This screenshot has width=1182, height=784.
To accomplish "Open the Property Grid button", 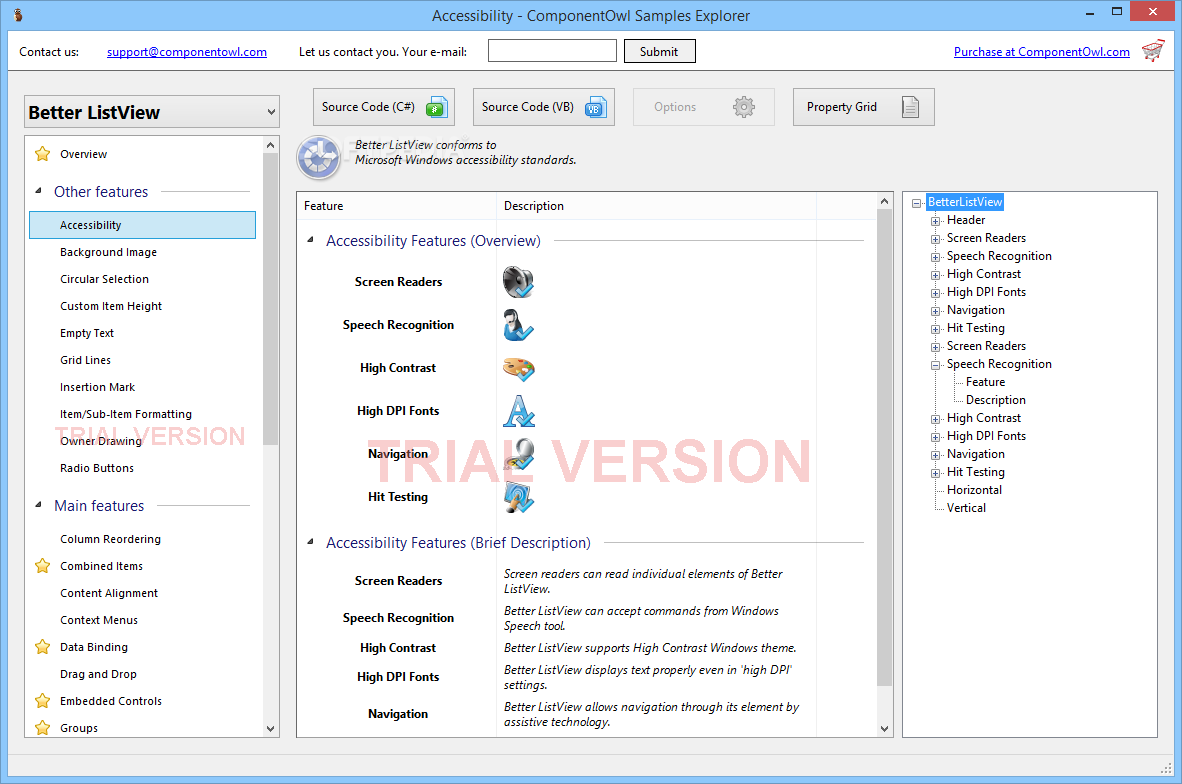I will pyautogui.click(x=863, y=107).
